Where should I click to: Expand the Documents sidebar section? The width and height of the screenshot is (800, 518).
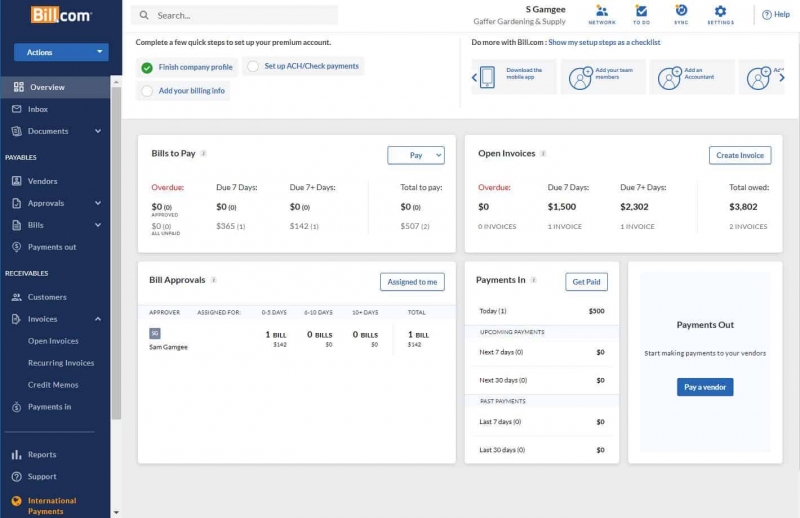[x=98, y=131]
